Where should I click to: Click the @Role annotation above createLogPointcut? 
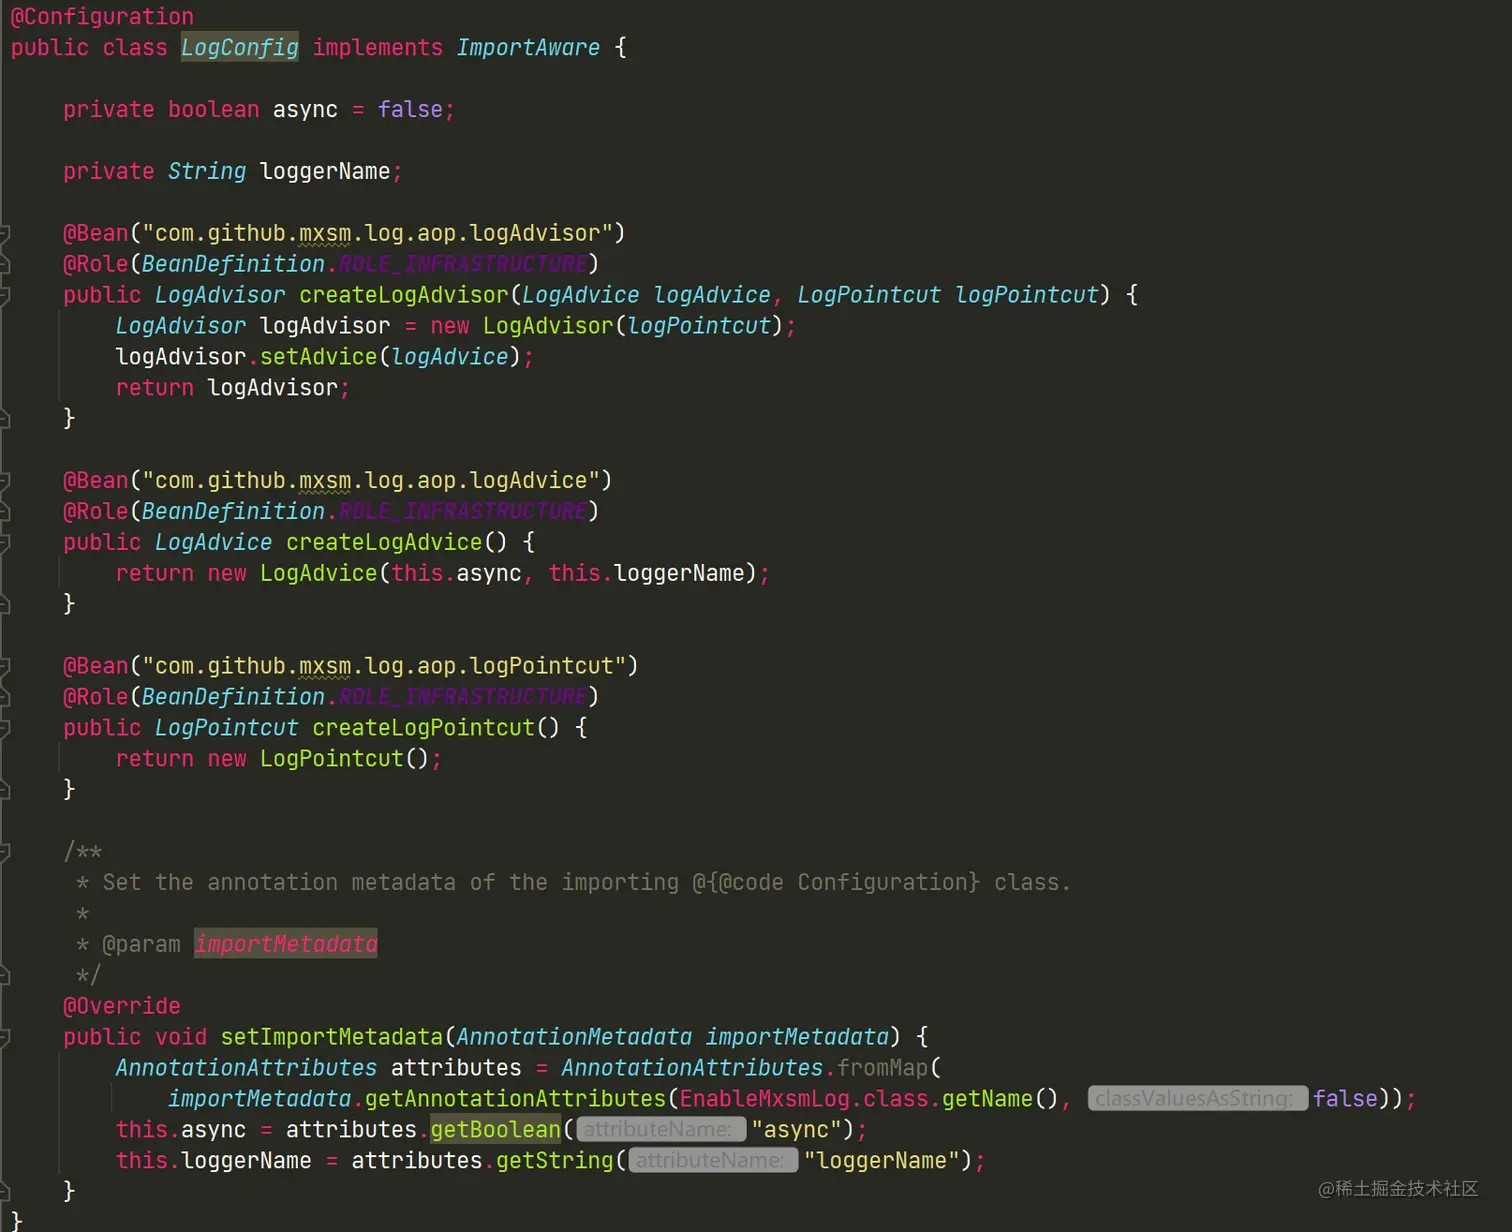[96, 698]
